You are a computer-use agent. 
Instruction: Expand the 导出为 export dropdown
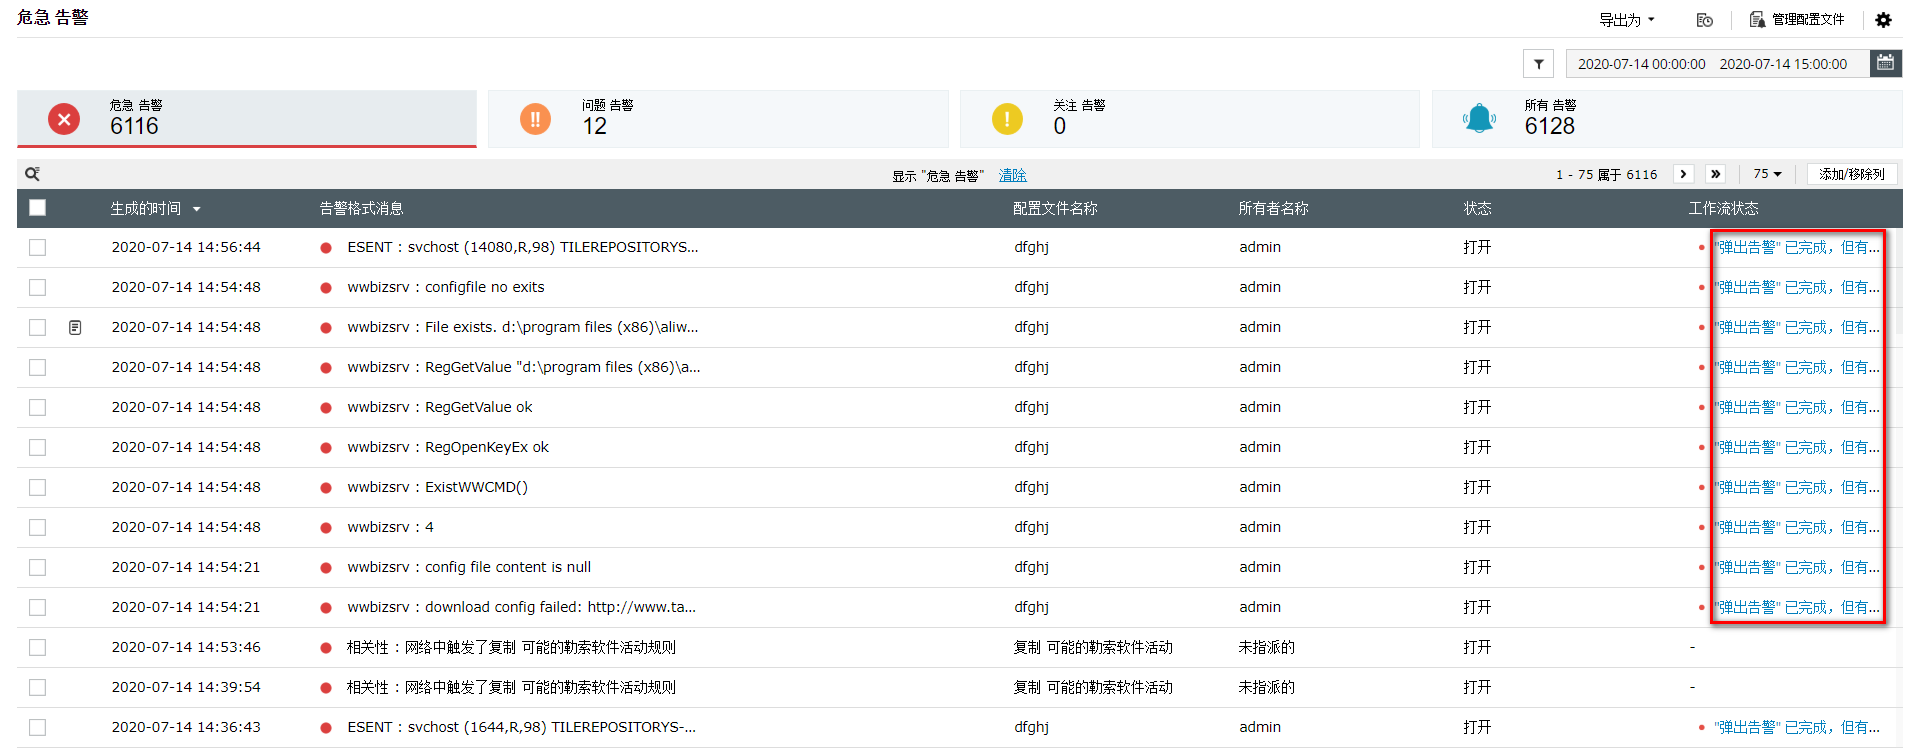click(x=1626, y=20)
